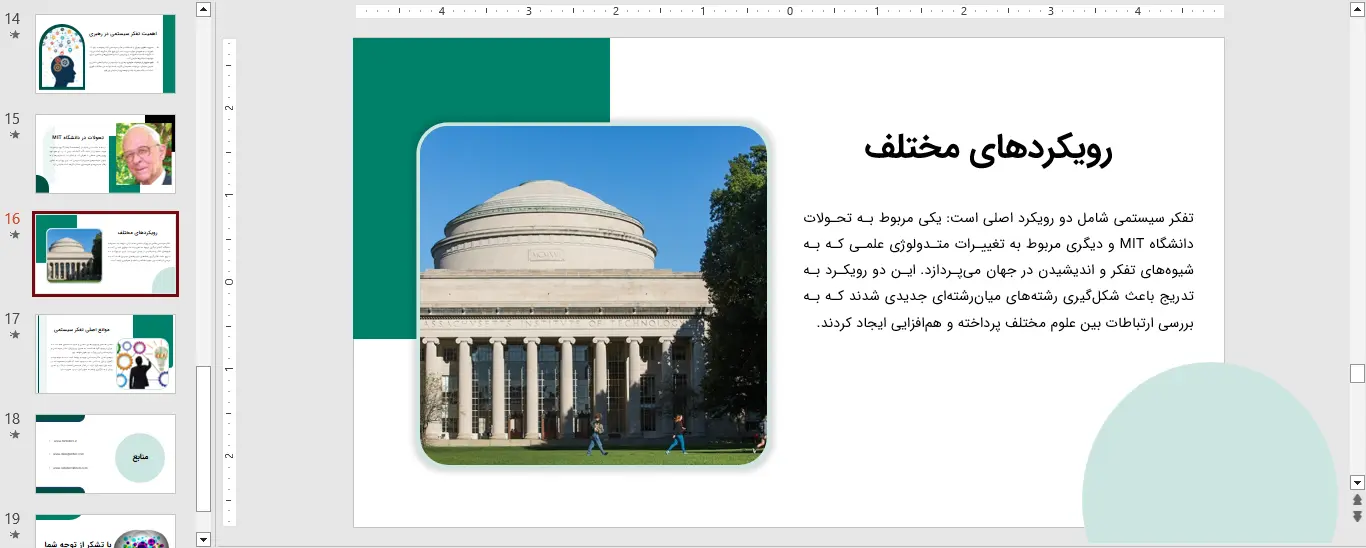The height and width of the screenshot is (548, 1366).
Task: Click the animation star icon under slide 19
Action: click(x=14, y=534)
